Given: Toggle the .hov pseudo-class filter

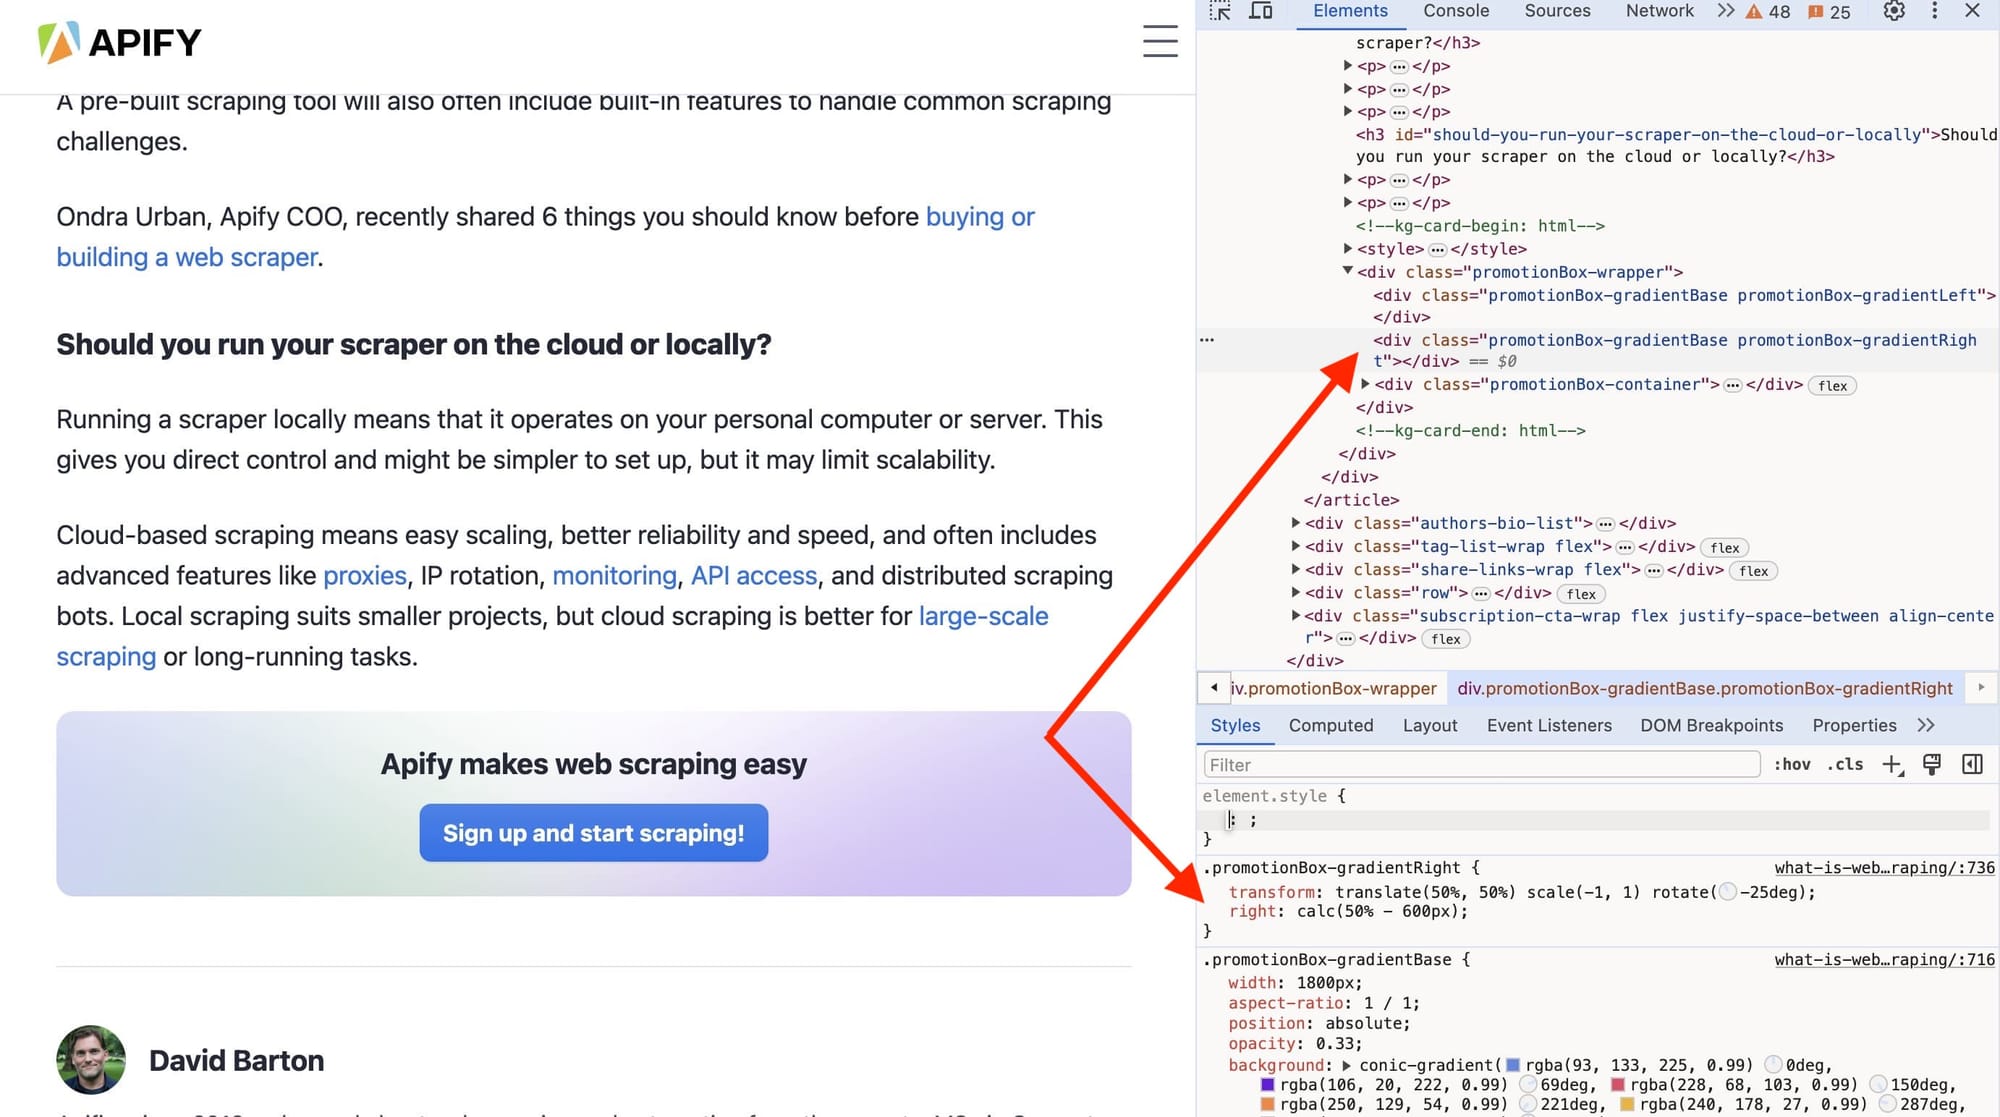Looking at the screenshot, I should [1790, 765].
